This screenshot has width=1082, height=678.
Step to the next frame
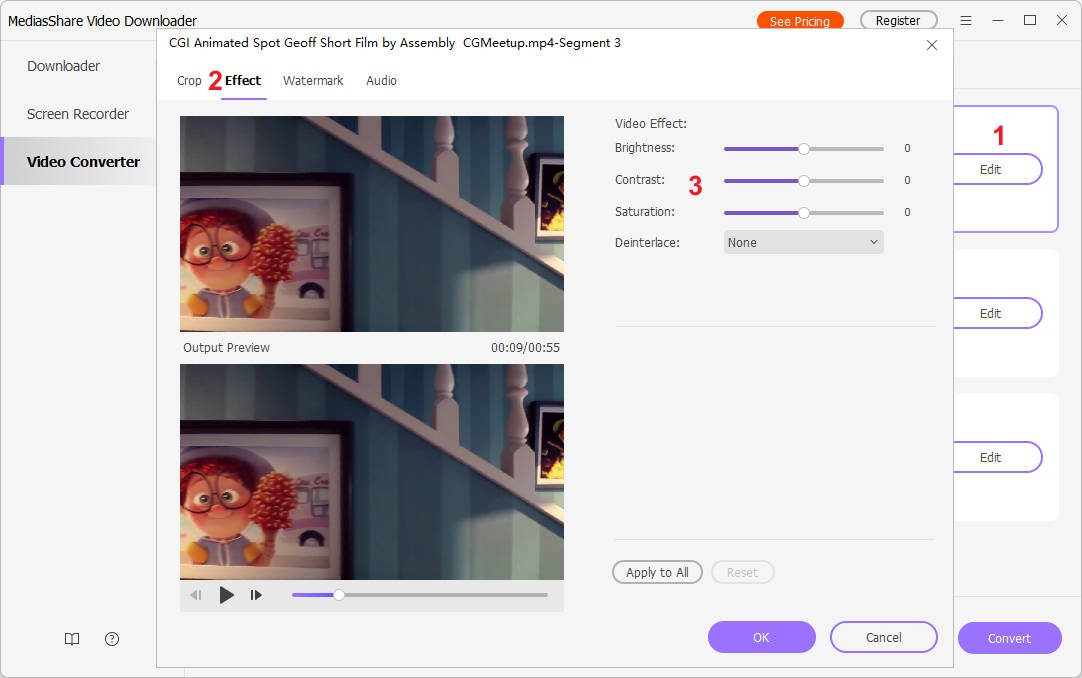[x=256, y=595]
